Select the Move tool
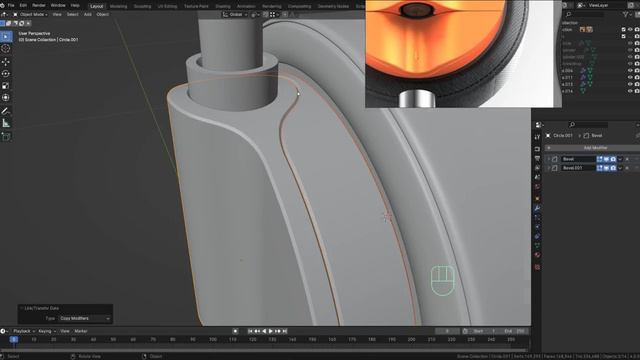640x360 pixels. coord(6,62)
